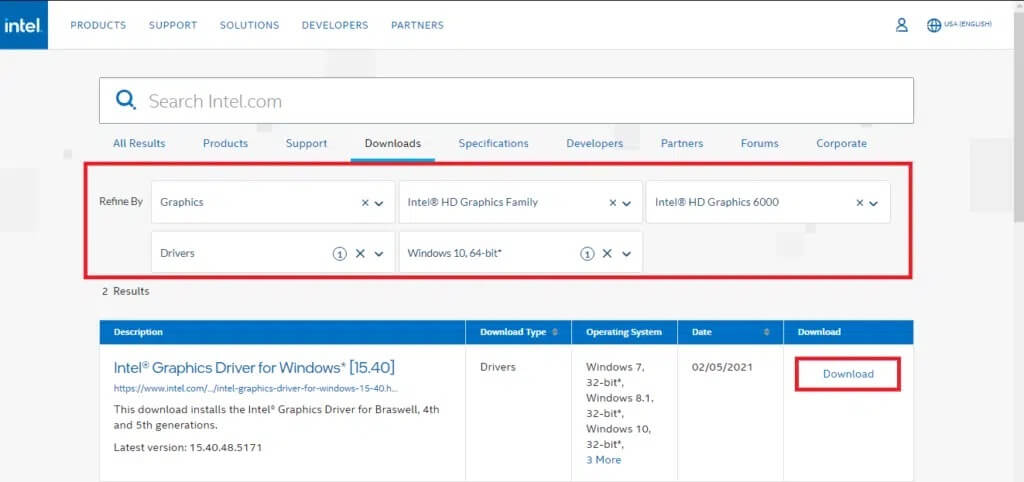Click the globe language icon
1024x482 pixels.
click(934, 25)
